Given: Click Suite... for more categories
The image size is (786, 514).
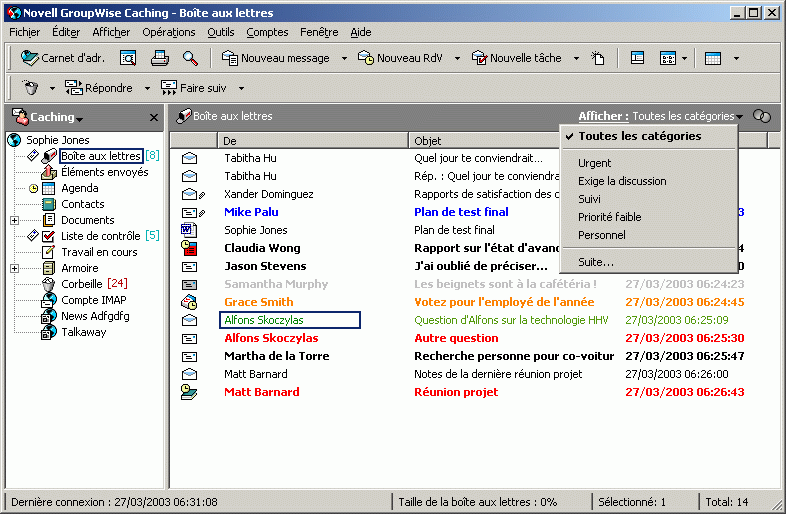Looking at the screenshot, I should [x=649, y=262].
